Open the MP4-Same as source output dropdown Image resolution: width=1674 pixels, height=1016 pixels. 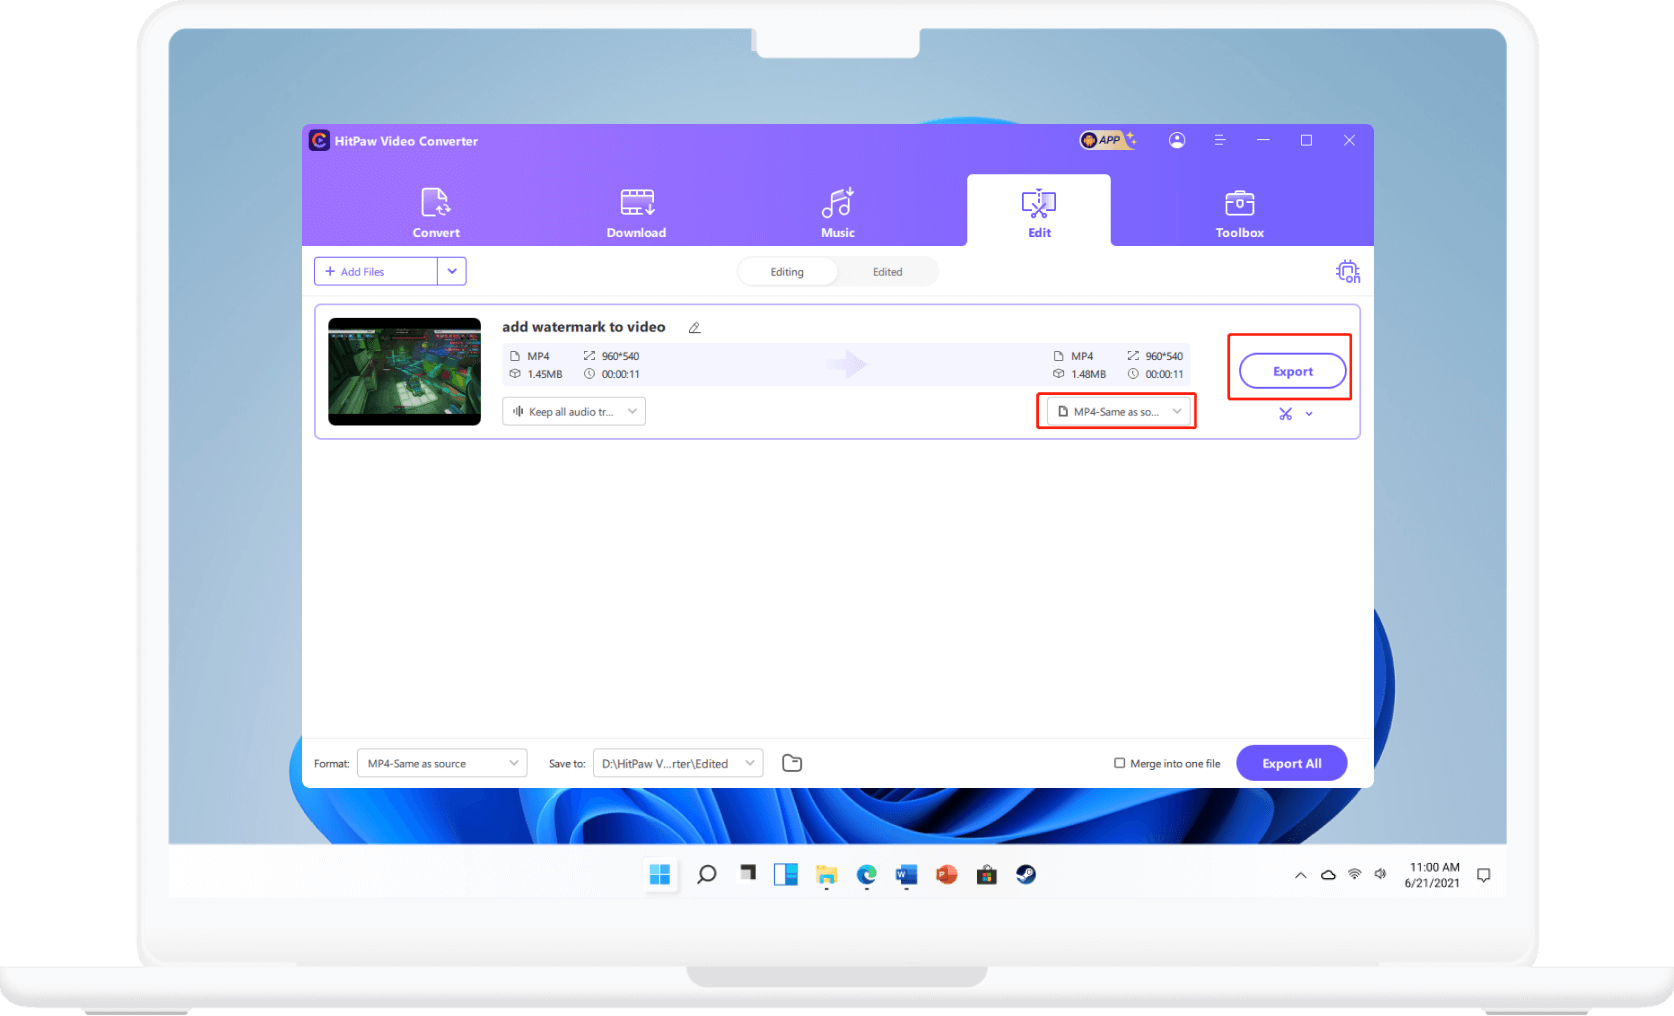coord(1118,411)
